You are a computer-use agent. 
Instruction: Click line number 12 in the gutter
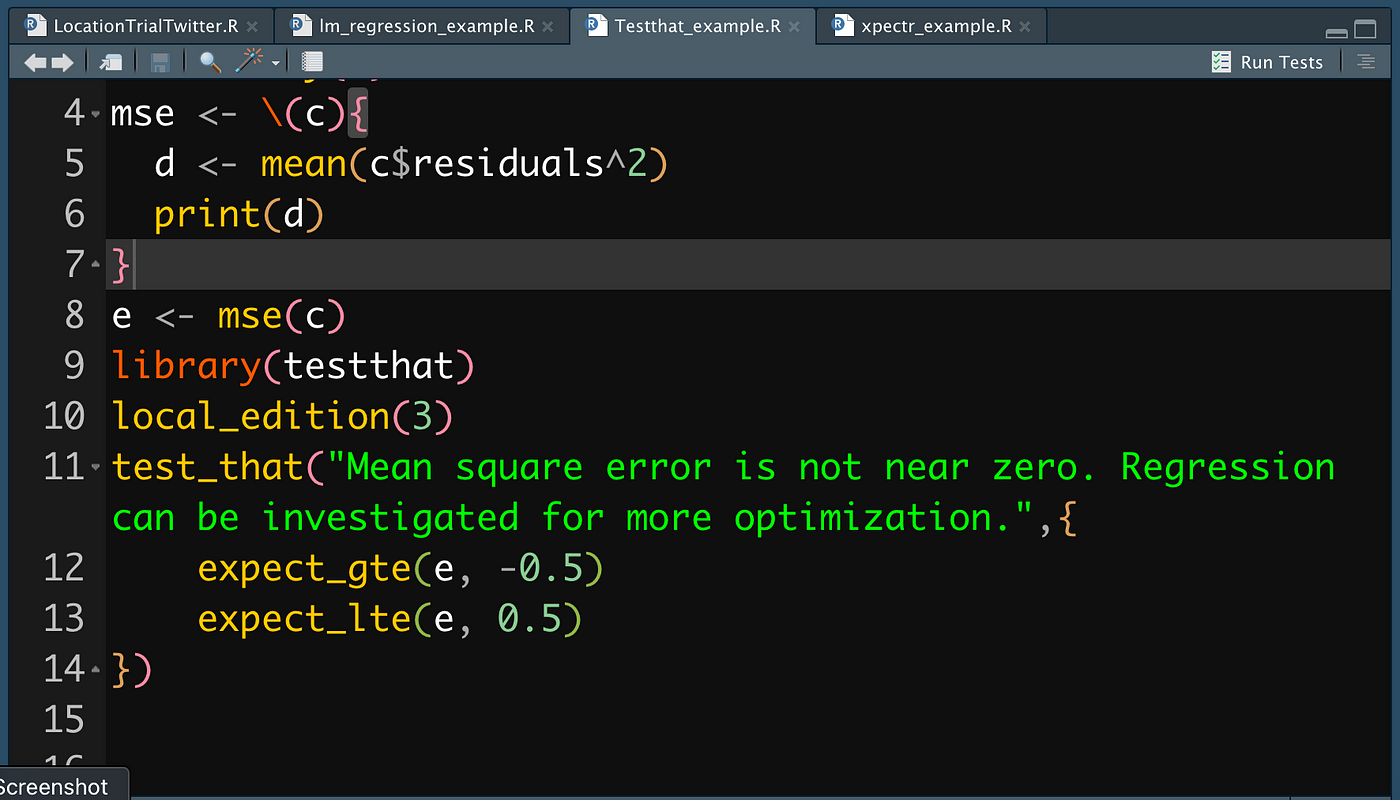point(65,568)
